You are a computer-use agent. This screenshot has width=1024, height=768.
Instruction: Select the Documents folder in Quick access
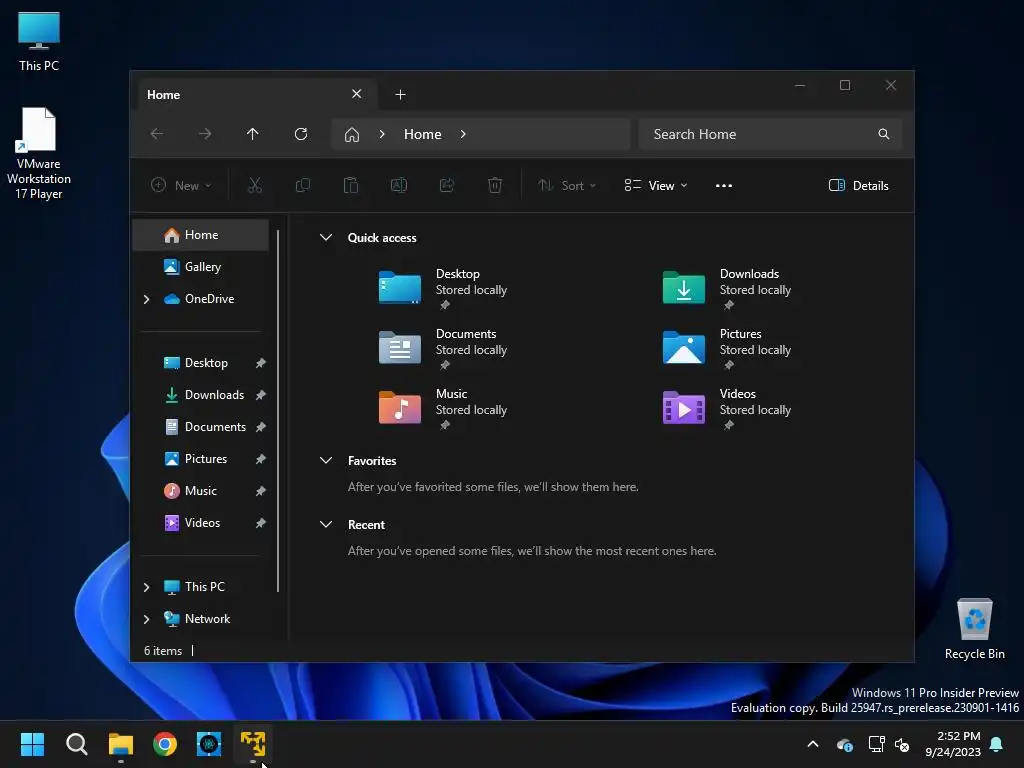click(444, 348)
